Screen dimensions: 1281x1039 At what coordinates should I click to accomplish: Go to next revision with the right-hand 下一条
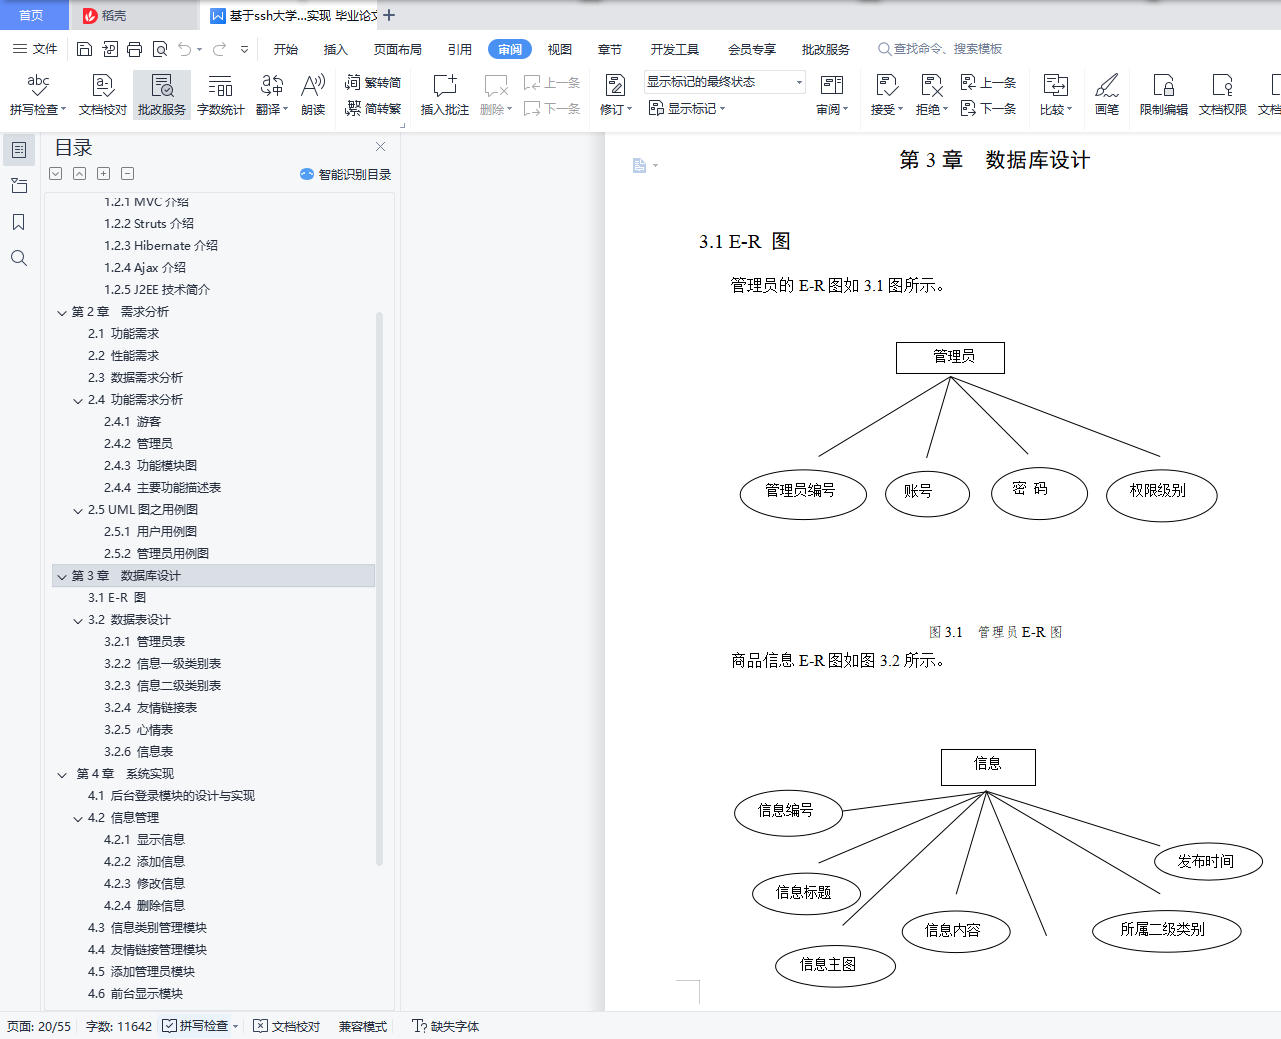pos(988,108)
